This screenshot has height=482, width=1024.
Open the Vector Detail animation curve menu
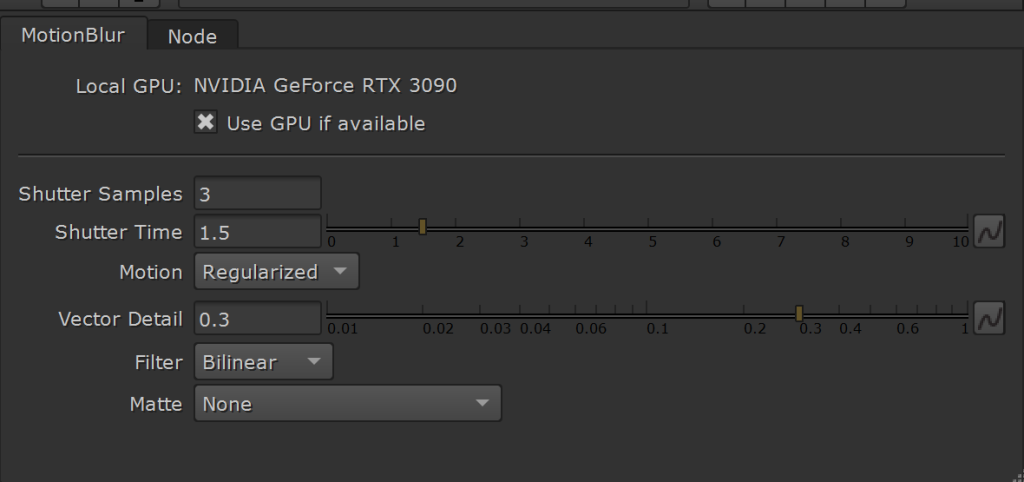pos(989,319)
